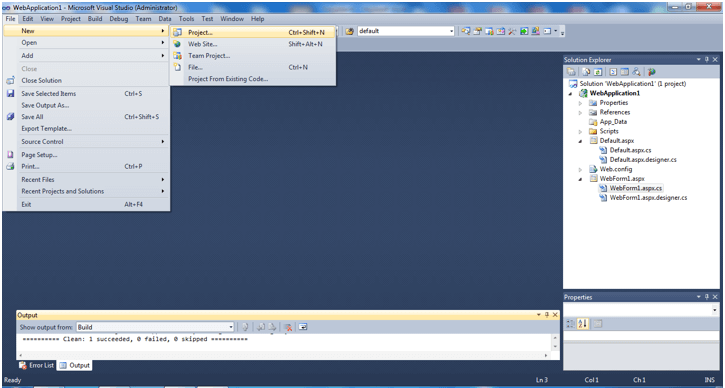Refresh the Solution Explorer tree
This screenshot has width=725, height=388.
598,72
